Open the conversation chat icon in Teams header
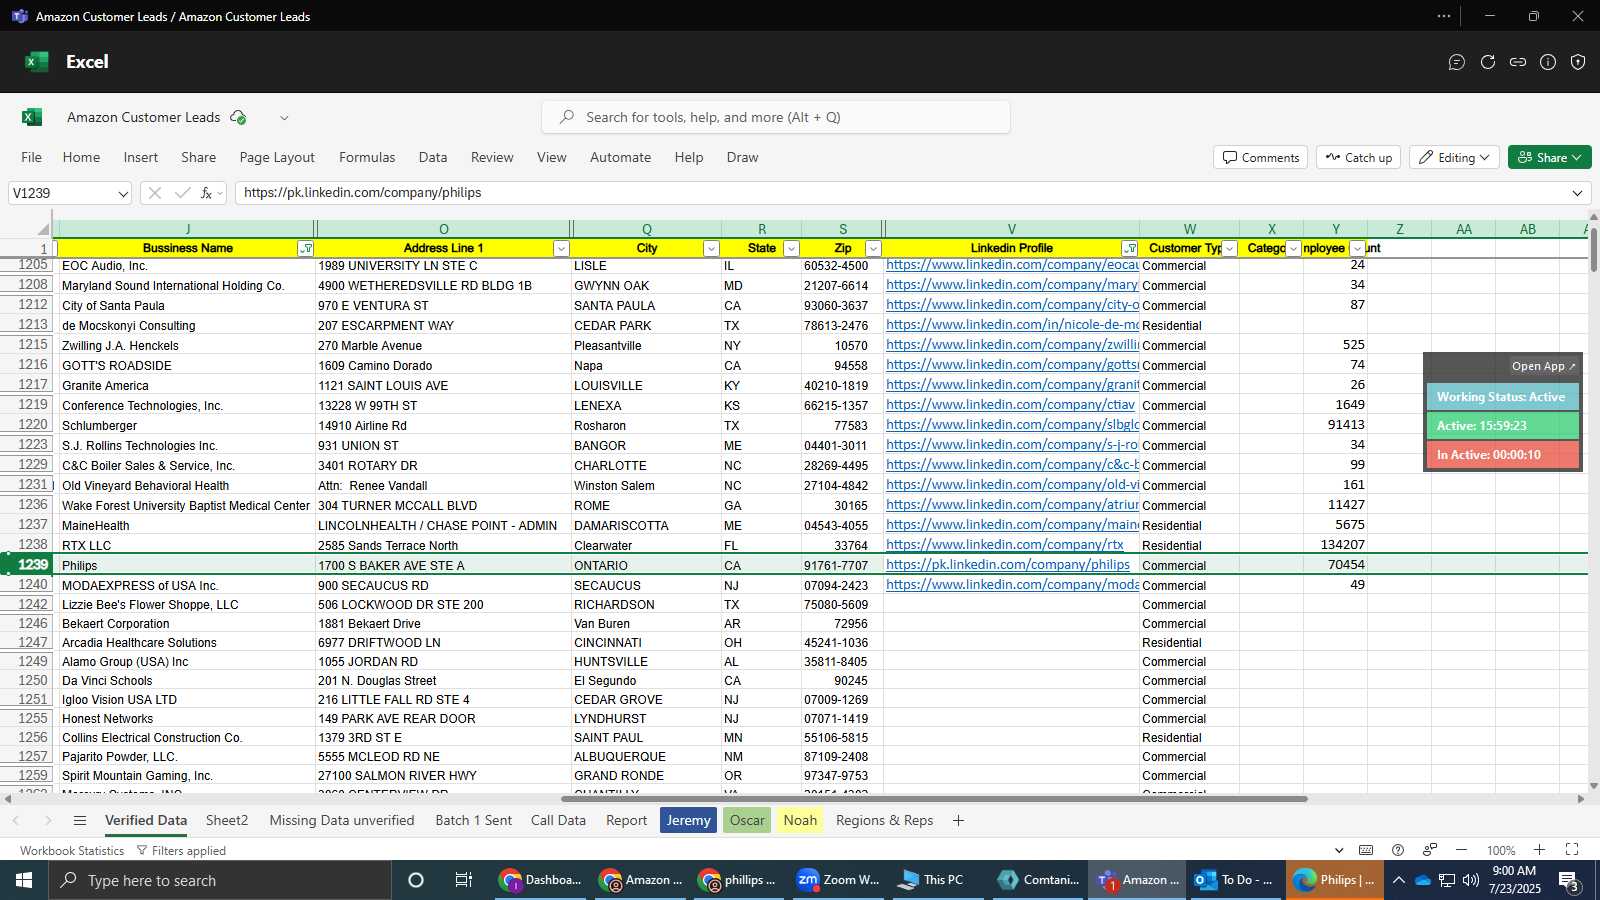 (1457, 62)
